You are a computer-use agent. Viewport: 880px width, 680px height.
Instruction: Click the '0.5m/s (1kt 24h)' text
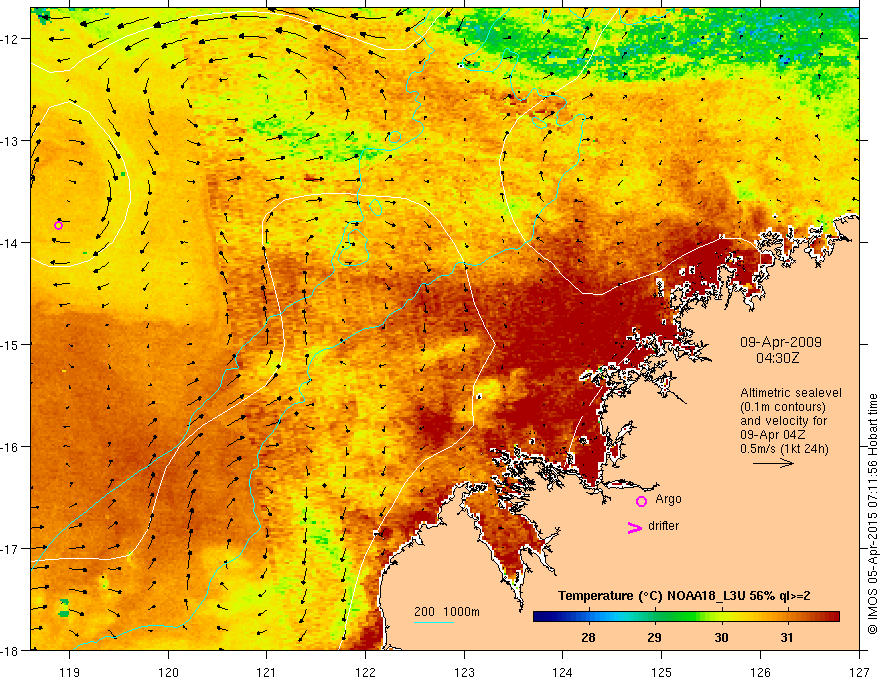pos(785,449)
